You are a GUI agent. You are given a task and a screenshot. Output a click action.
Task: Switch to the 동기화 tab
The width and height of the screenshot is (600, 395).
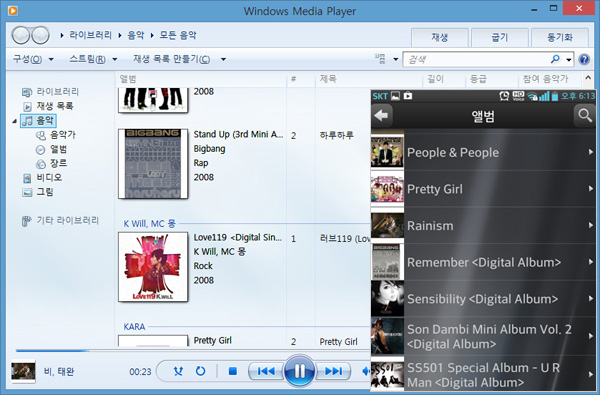click(x=559, y=37)
